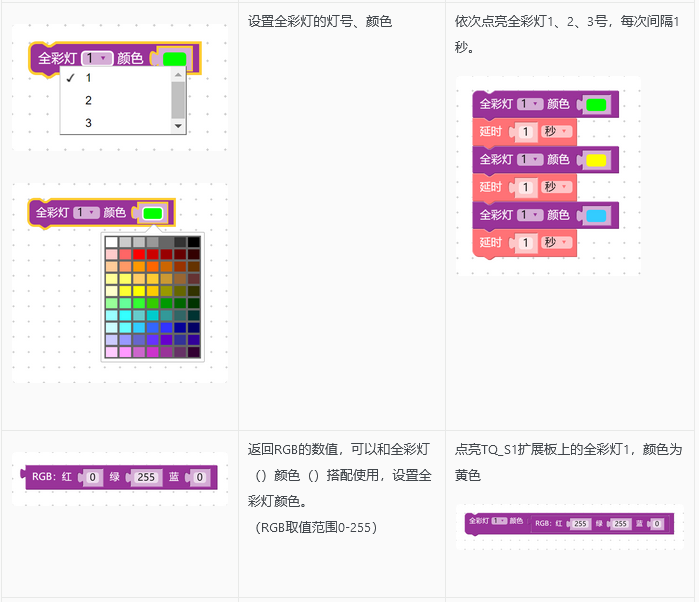Click yellow swatch in the stacked program
Viewport: 699px width, 602px height.
point(596,160)
